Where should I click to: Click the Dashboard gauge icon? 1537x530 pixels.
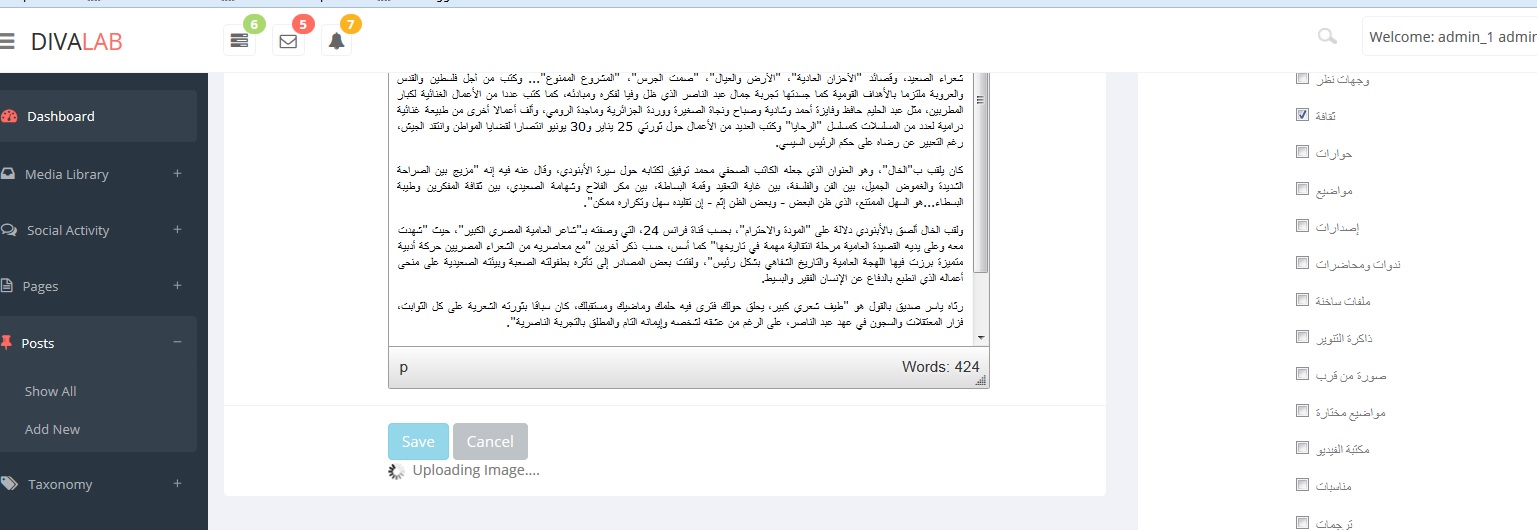(x=10, y=116)
